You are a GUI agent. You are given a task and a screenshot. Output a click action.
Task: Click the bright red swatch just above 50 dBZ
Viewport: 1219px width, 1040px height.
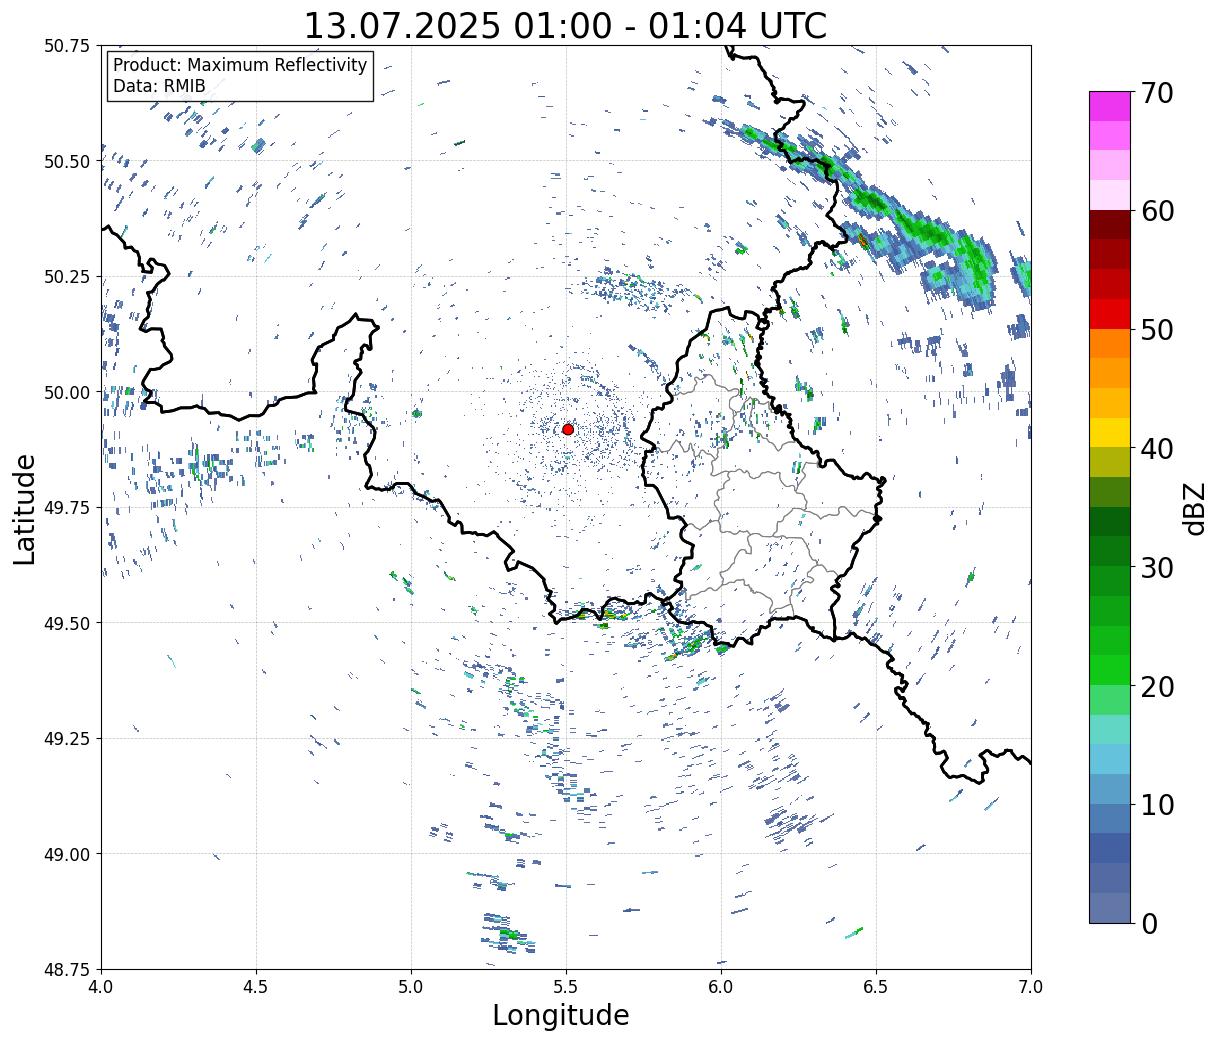1110,313
